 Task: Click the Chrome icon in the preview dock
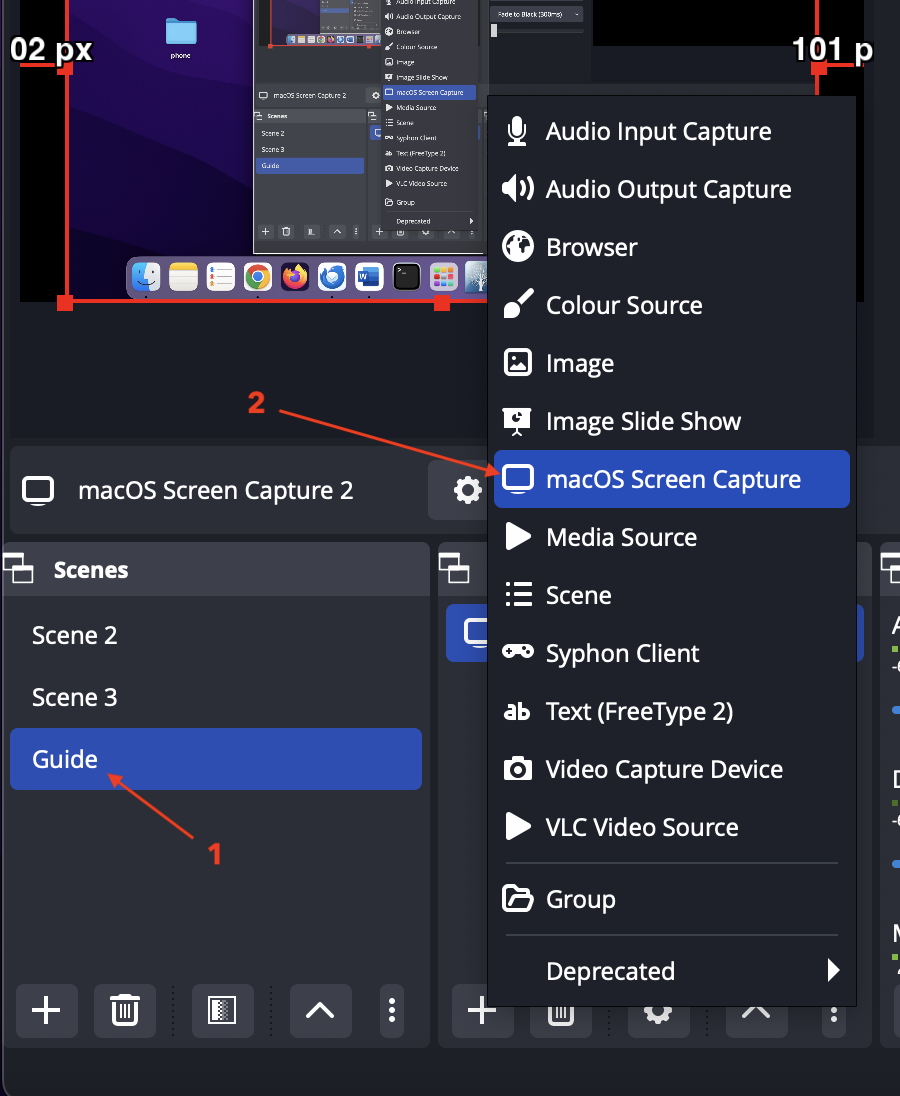pyautogui.click(x=257, y=277)
